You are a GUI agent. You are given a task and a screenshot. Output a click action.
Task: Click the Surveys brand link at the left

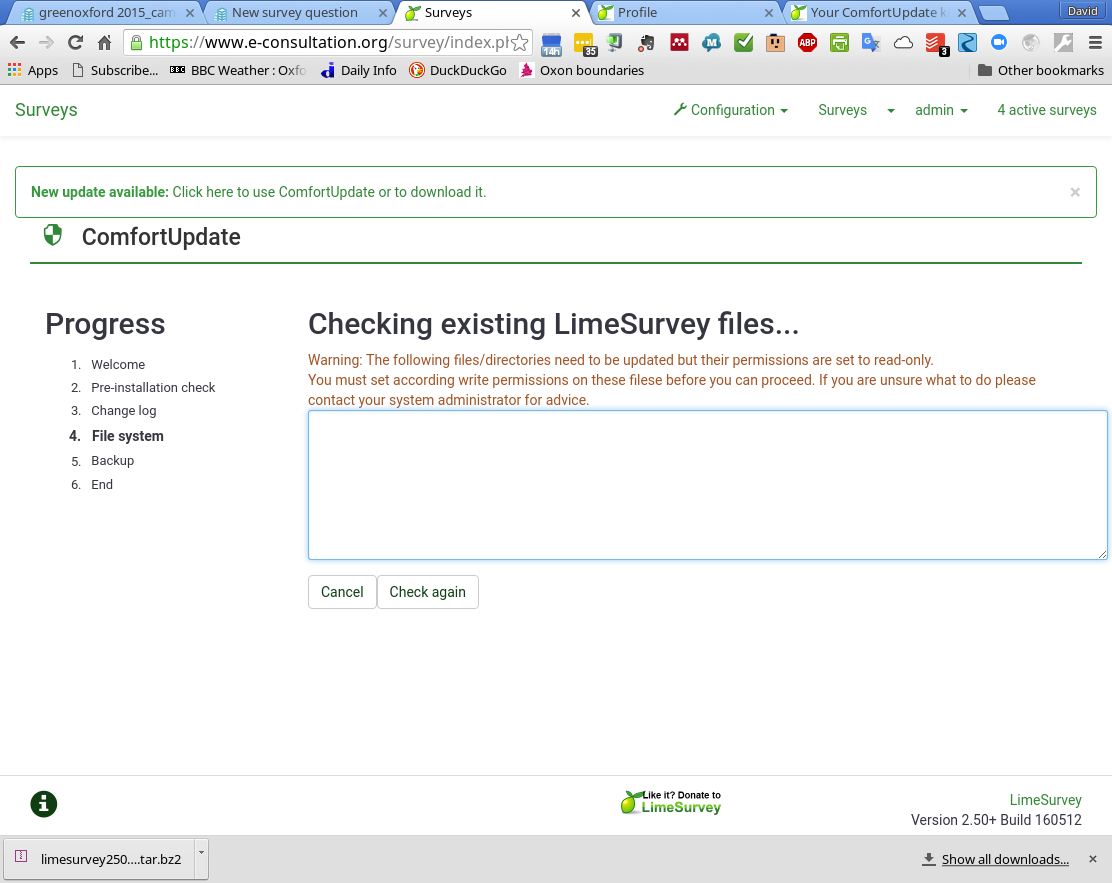[46, 110]
